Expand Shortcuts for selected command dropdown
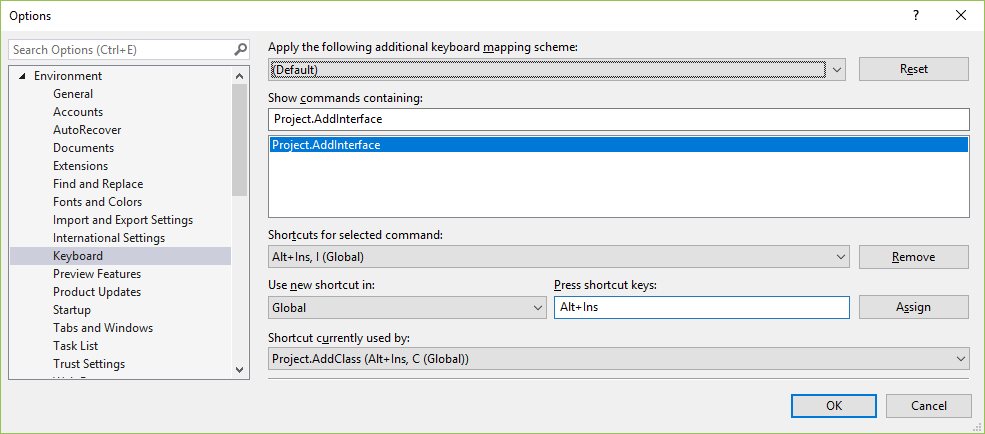The height and width of the screenshot is (434, 985). click(839, 257)
